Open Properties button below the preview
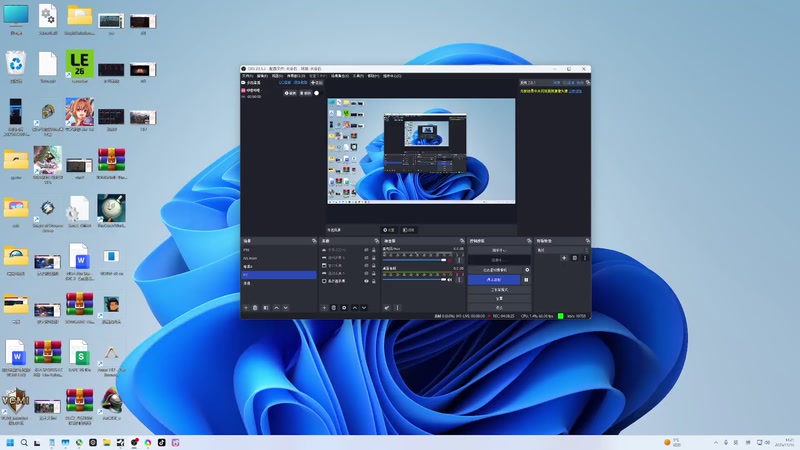The width and height of the screenshot is (800, 450). (389, 230)
